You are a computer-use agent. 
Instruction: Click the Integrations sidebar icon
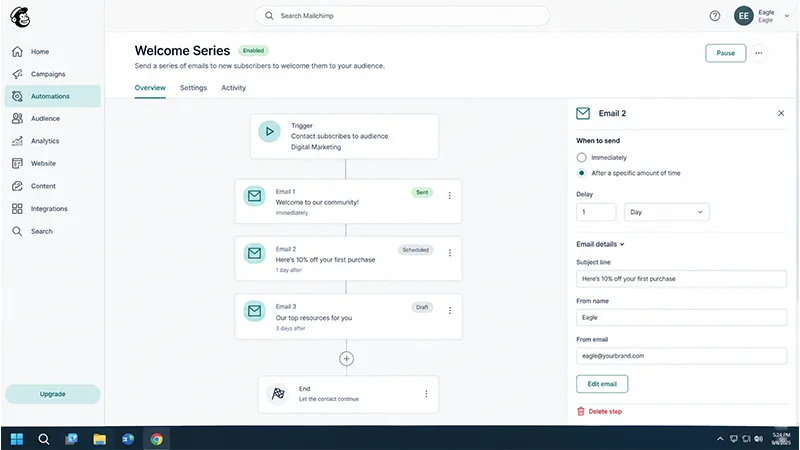click(17, 209)
